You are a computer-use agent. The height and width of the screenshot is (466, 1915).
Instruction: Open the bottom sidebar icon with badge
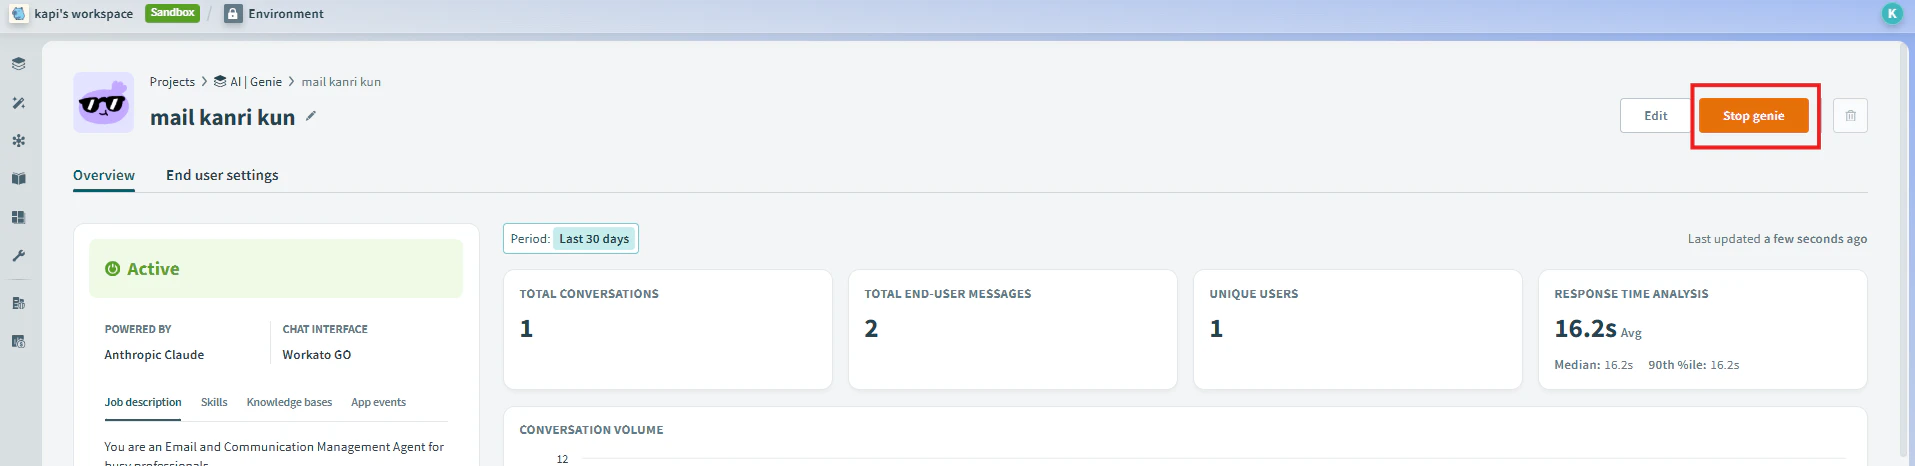click(18, 341)
